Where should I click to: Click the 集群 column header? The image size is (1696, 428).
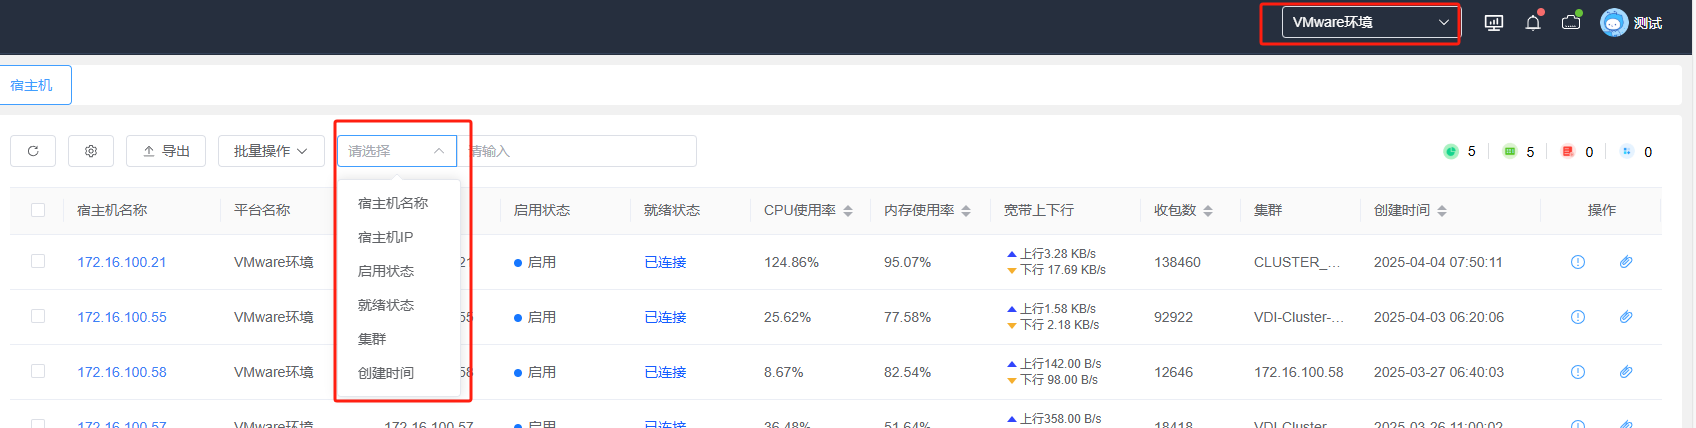(x=1268, y=210)
